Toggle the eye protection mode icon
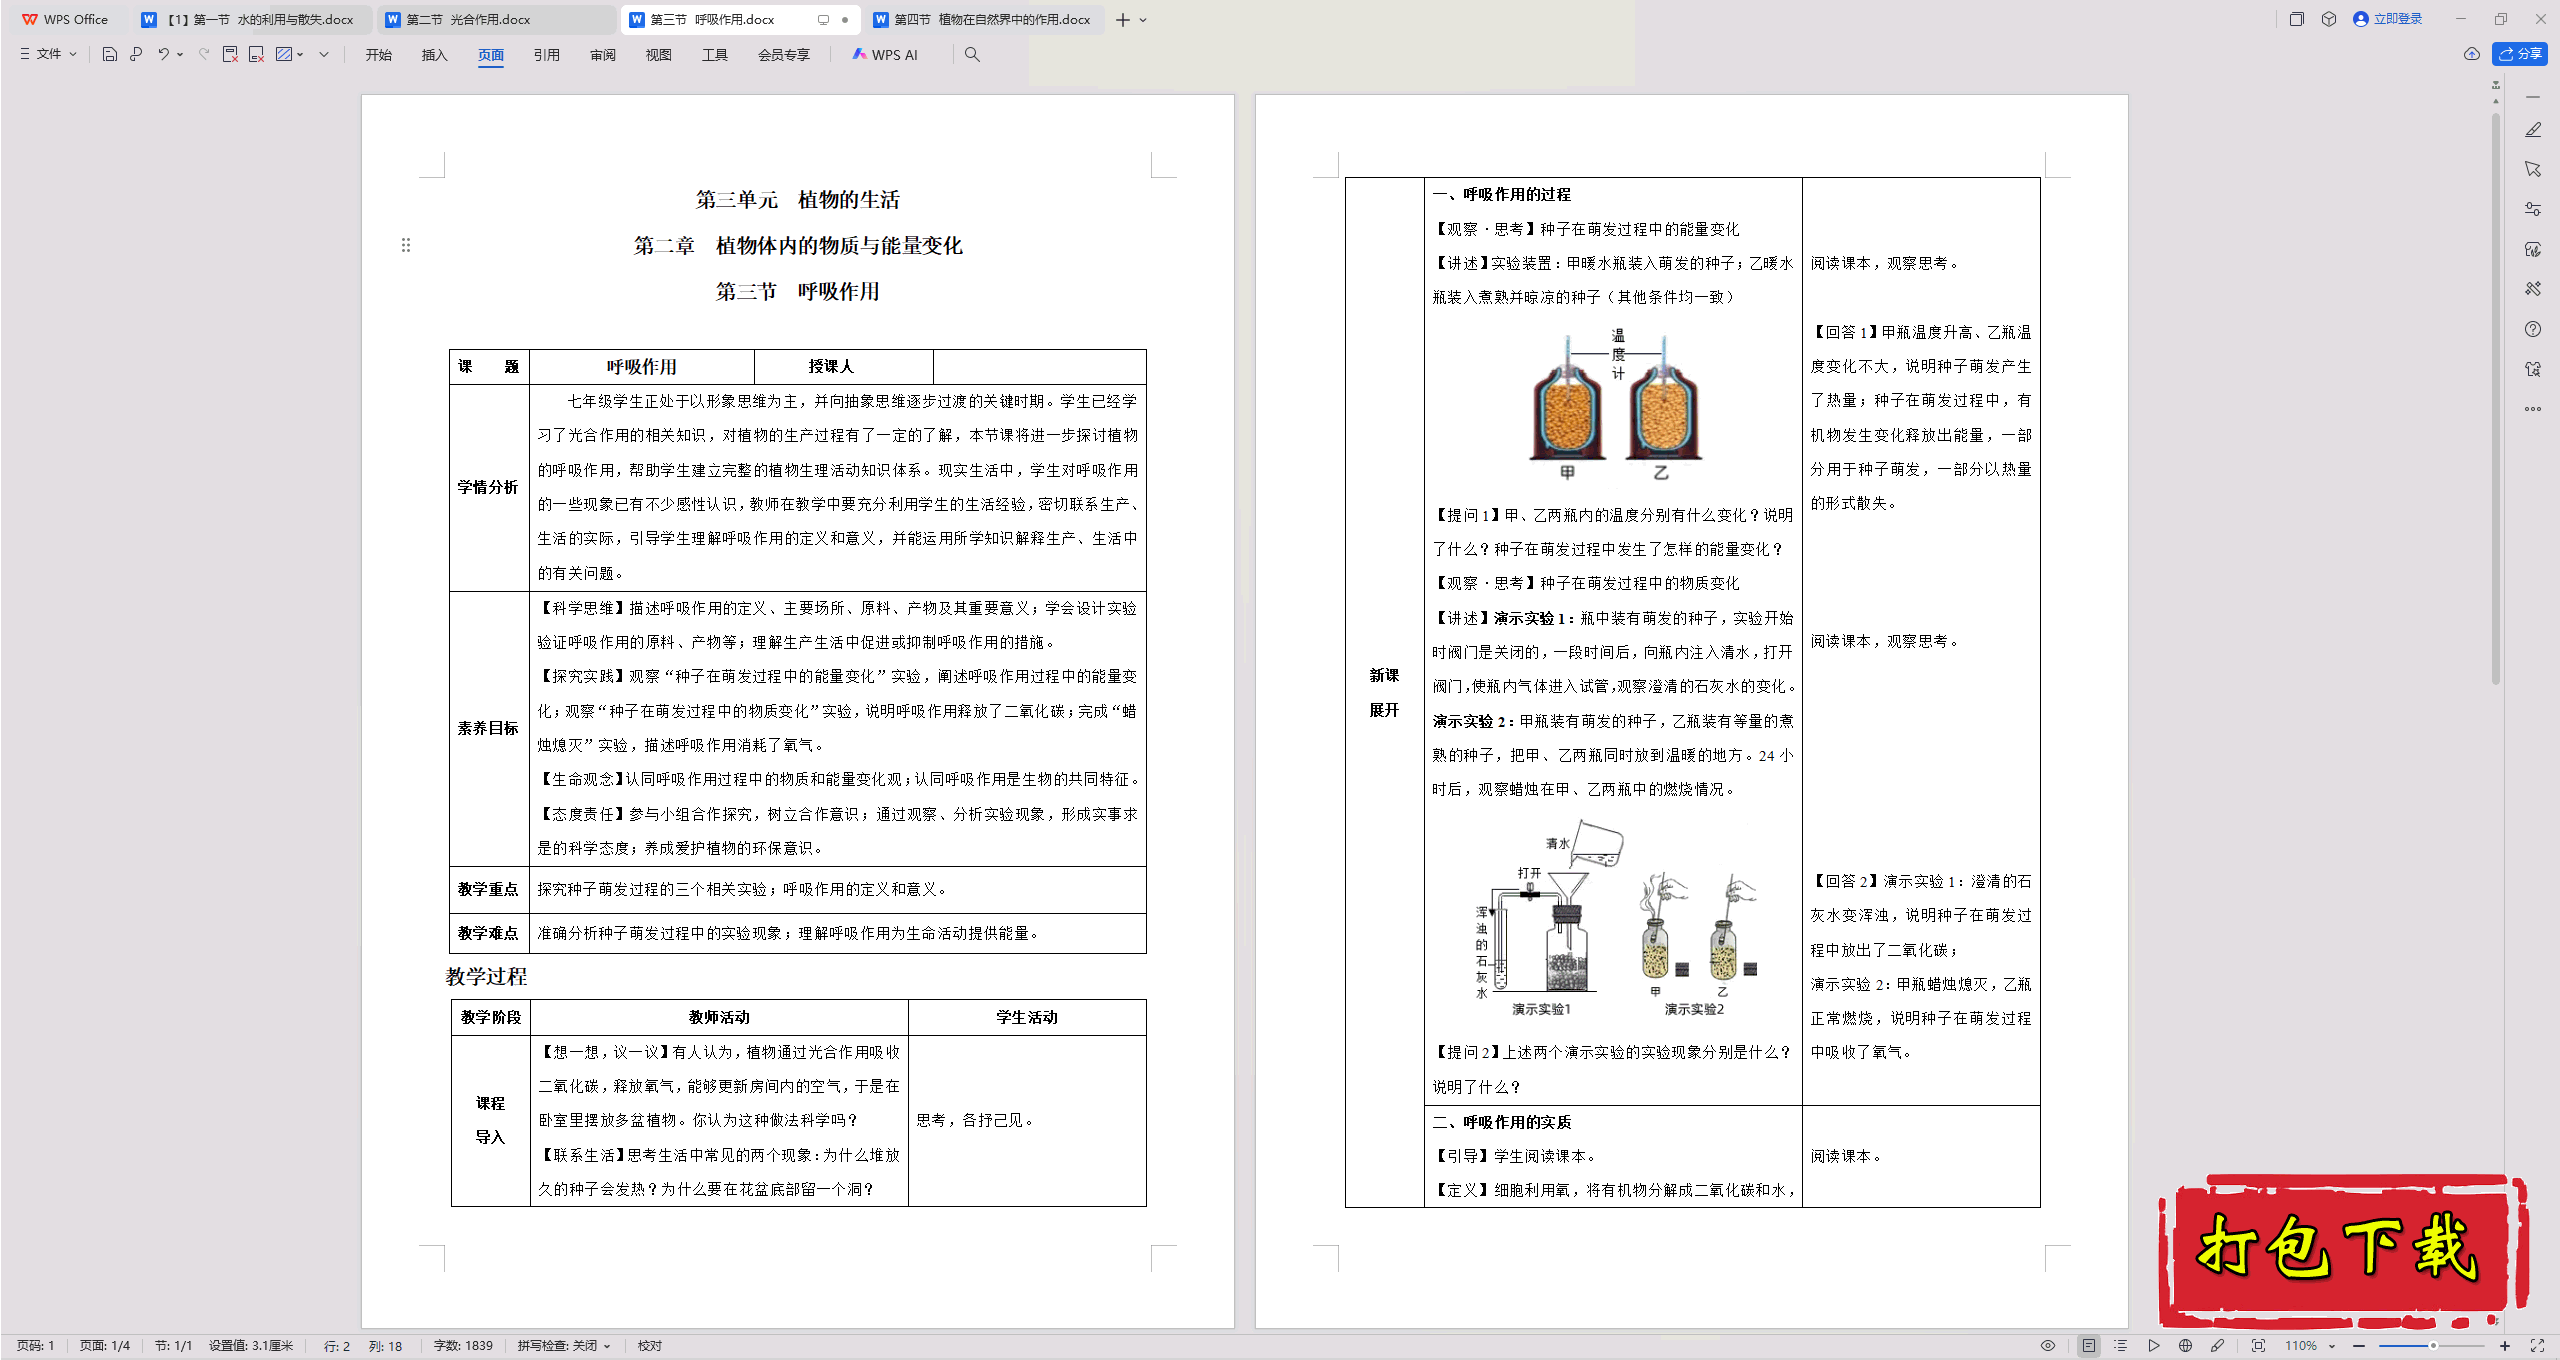Viewport: 2560px width, 1360px height. [x=2048, y=1346]
